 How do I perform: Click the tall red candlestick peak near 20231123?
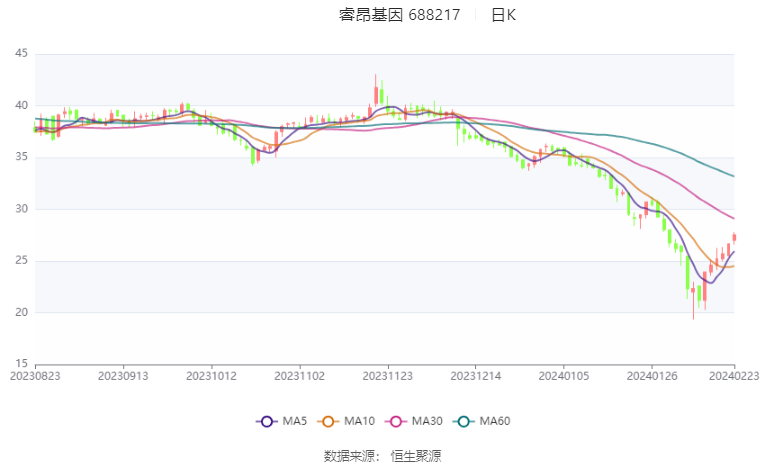point(376,90)
